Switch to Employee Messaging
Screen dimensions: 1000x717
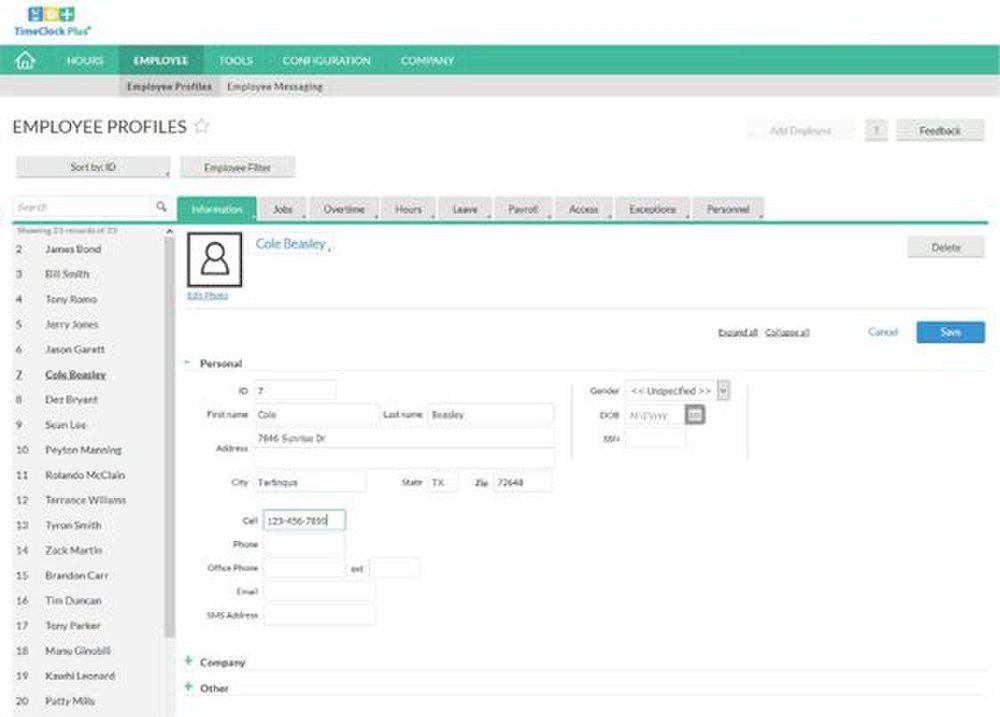pyautogui.click(x=274, y=87)
